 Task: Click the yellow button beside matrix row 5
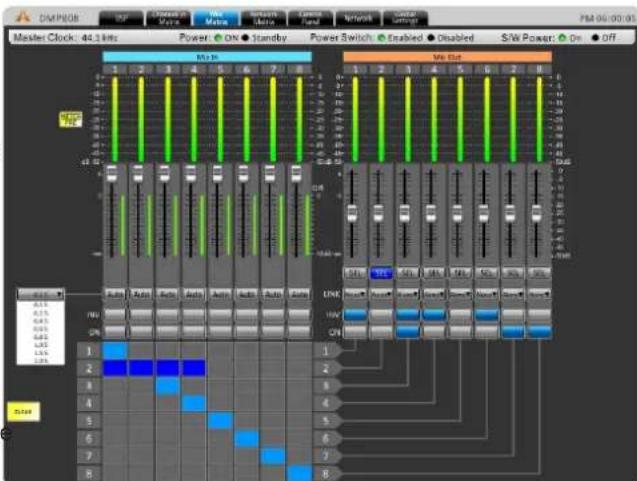23,412
